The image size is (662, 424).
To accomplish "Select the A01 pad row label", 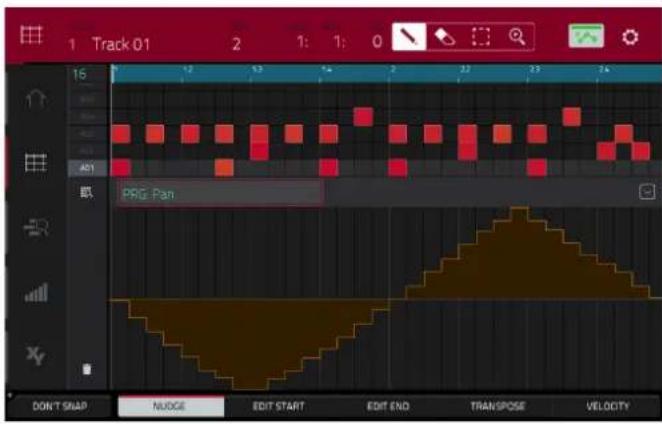I will [x=87, y=169].
